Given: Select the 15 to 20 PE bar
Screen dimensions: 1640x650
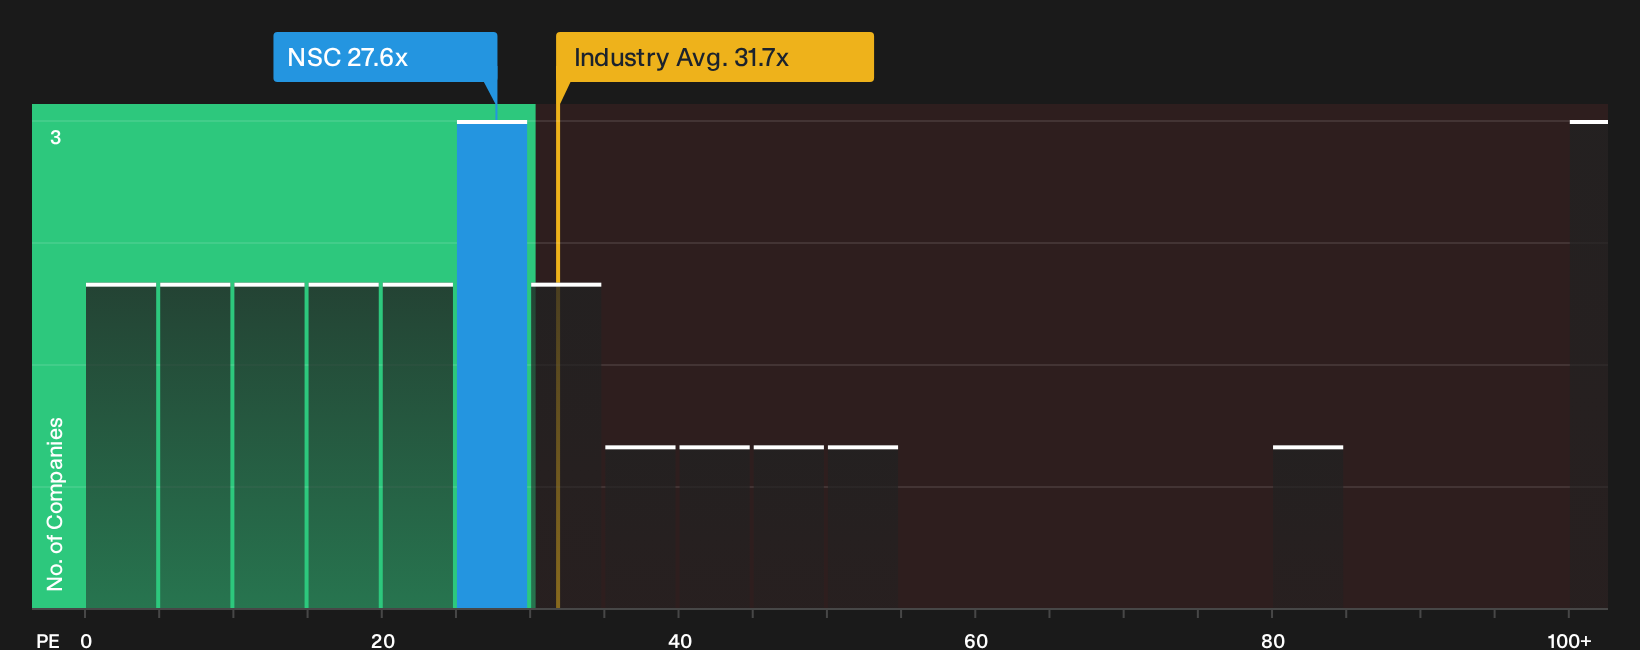Looking at the screenshot, I should pyautogui.click(x=344, y=446).
